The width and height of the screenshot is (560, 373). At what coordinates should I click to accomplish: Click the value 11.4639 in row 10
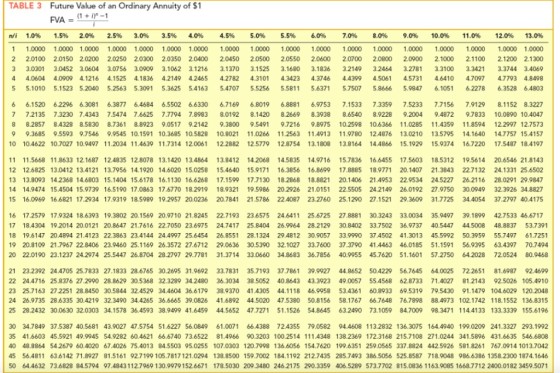[142, 144]
